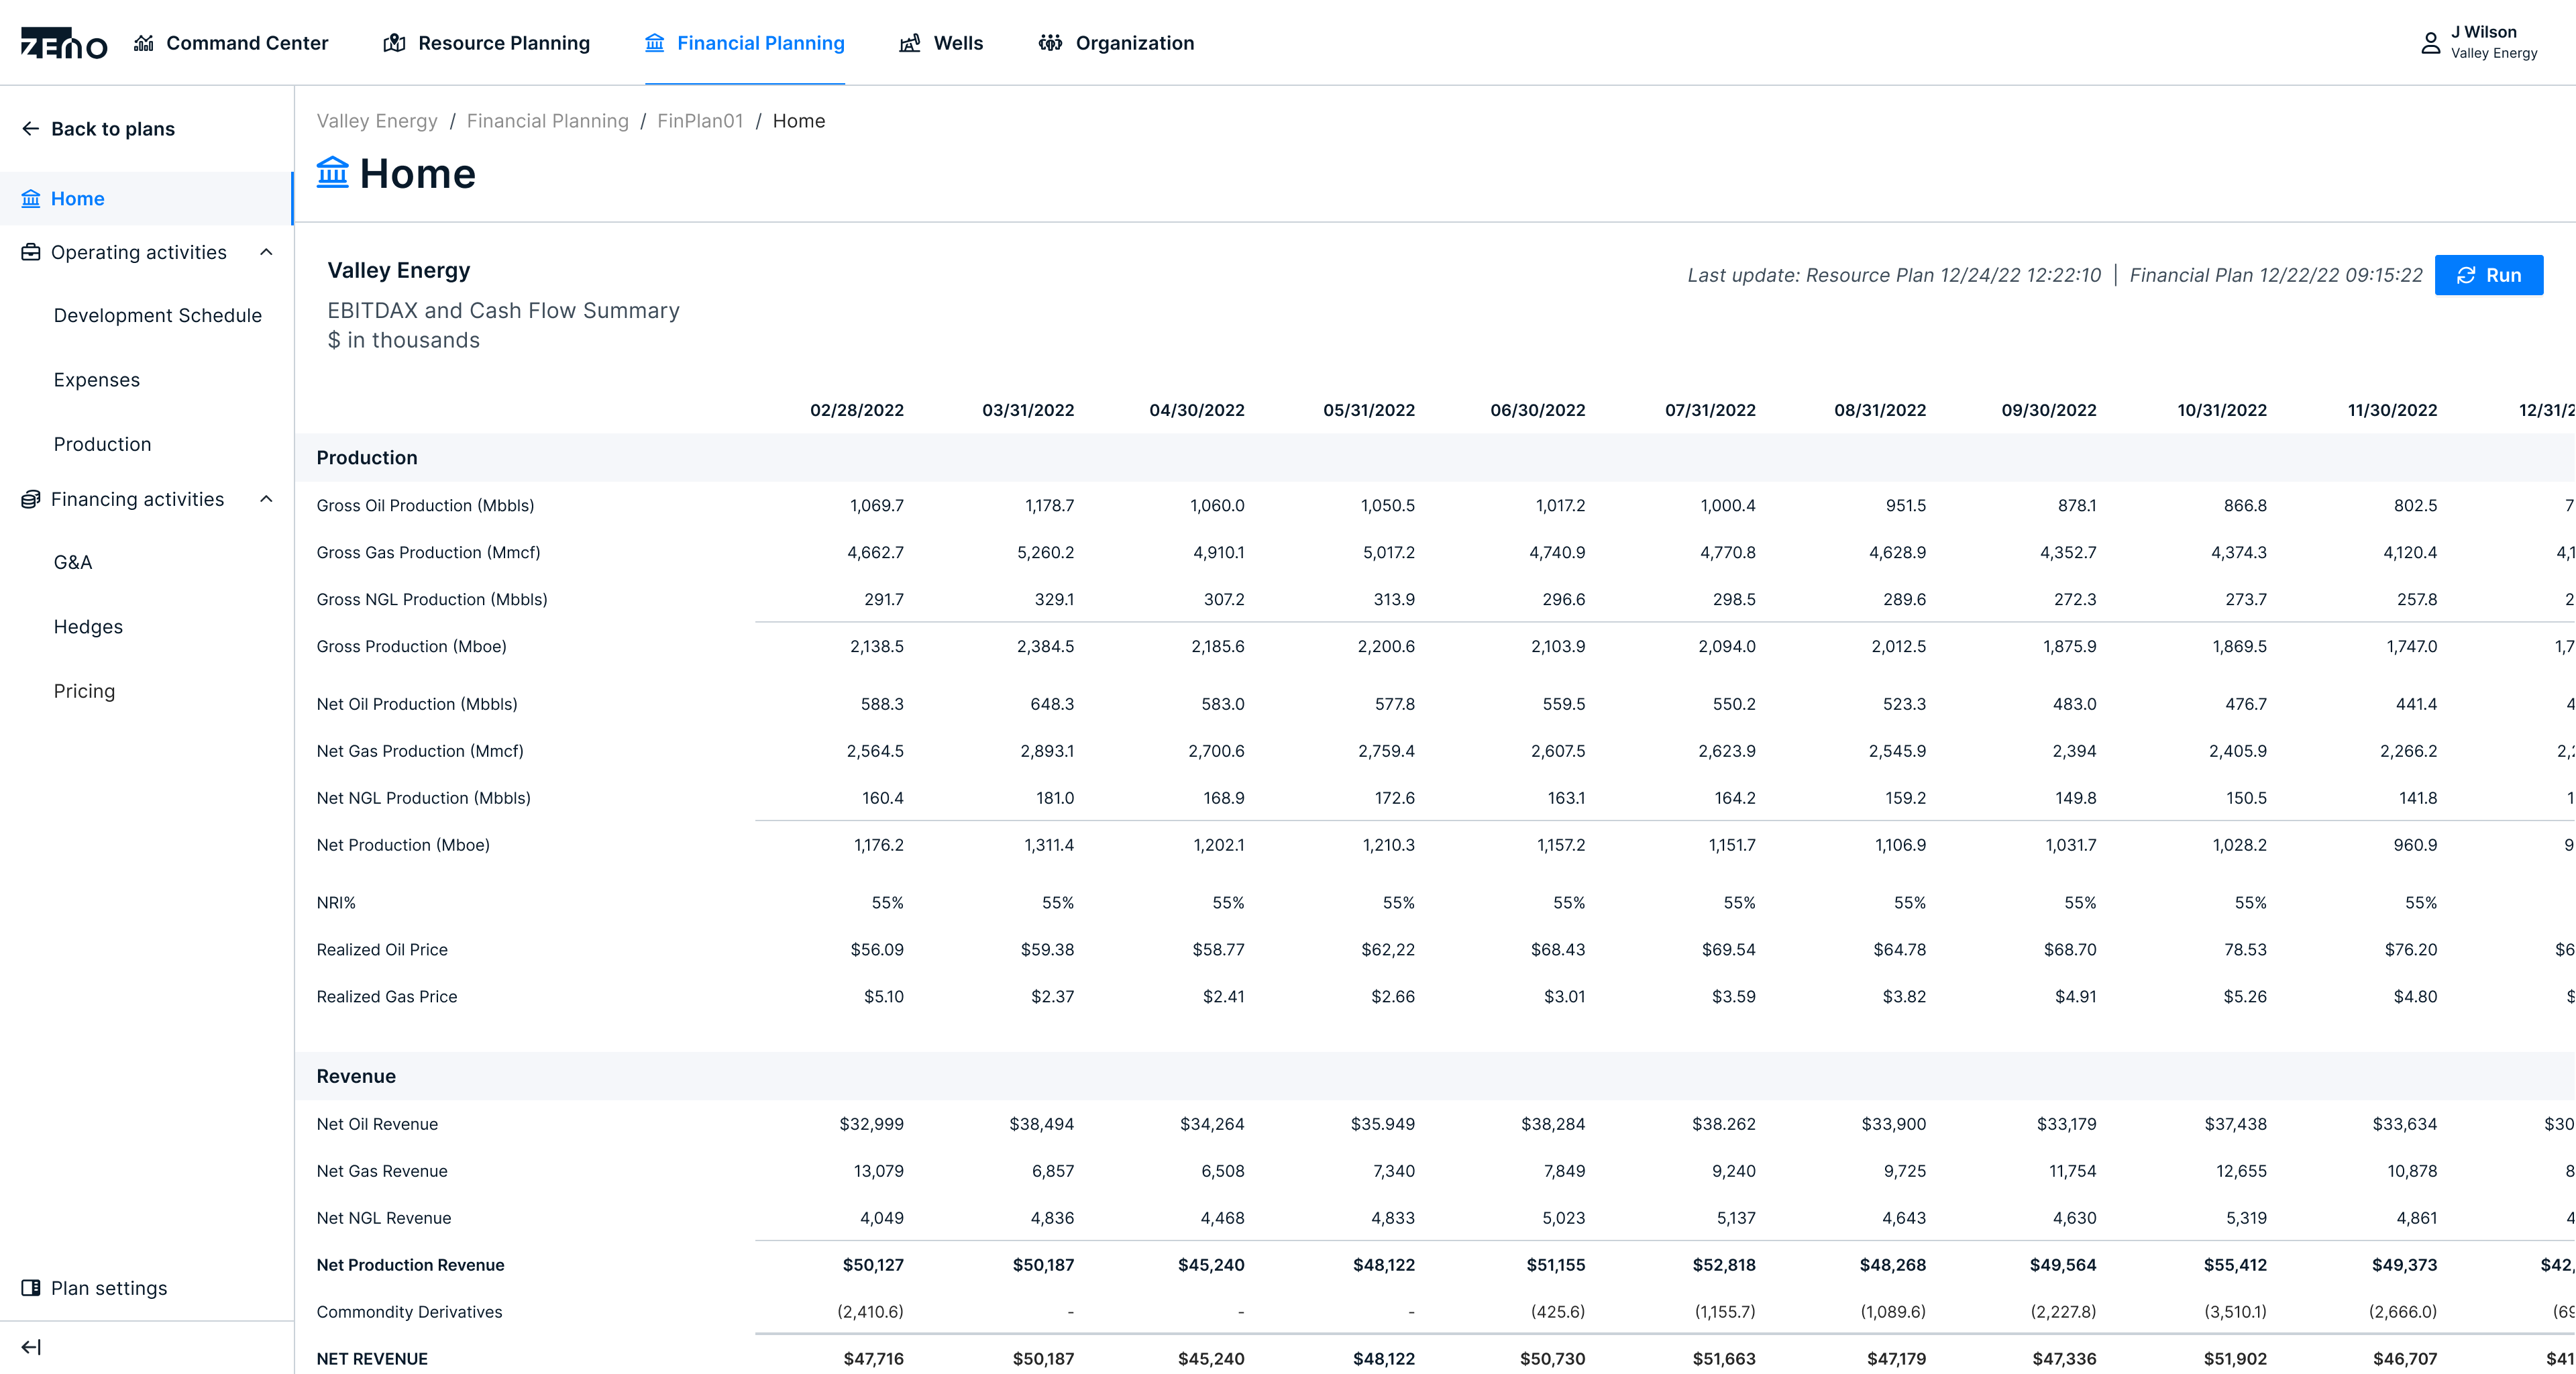Click Realized Gas Price row label
This screenshot has width=2576, height=1374.
(387, 996)
